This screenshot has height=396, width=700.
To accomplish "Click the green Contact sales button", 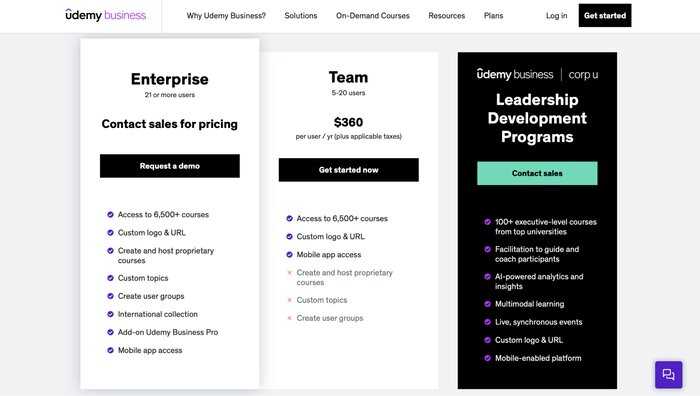I will point(537,173).
